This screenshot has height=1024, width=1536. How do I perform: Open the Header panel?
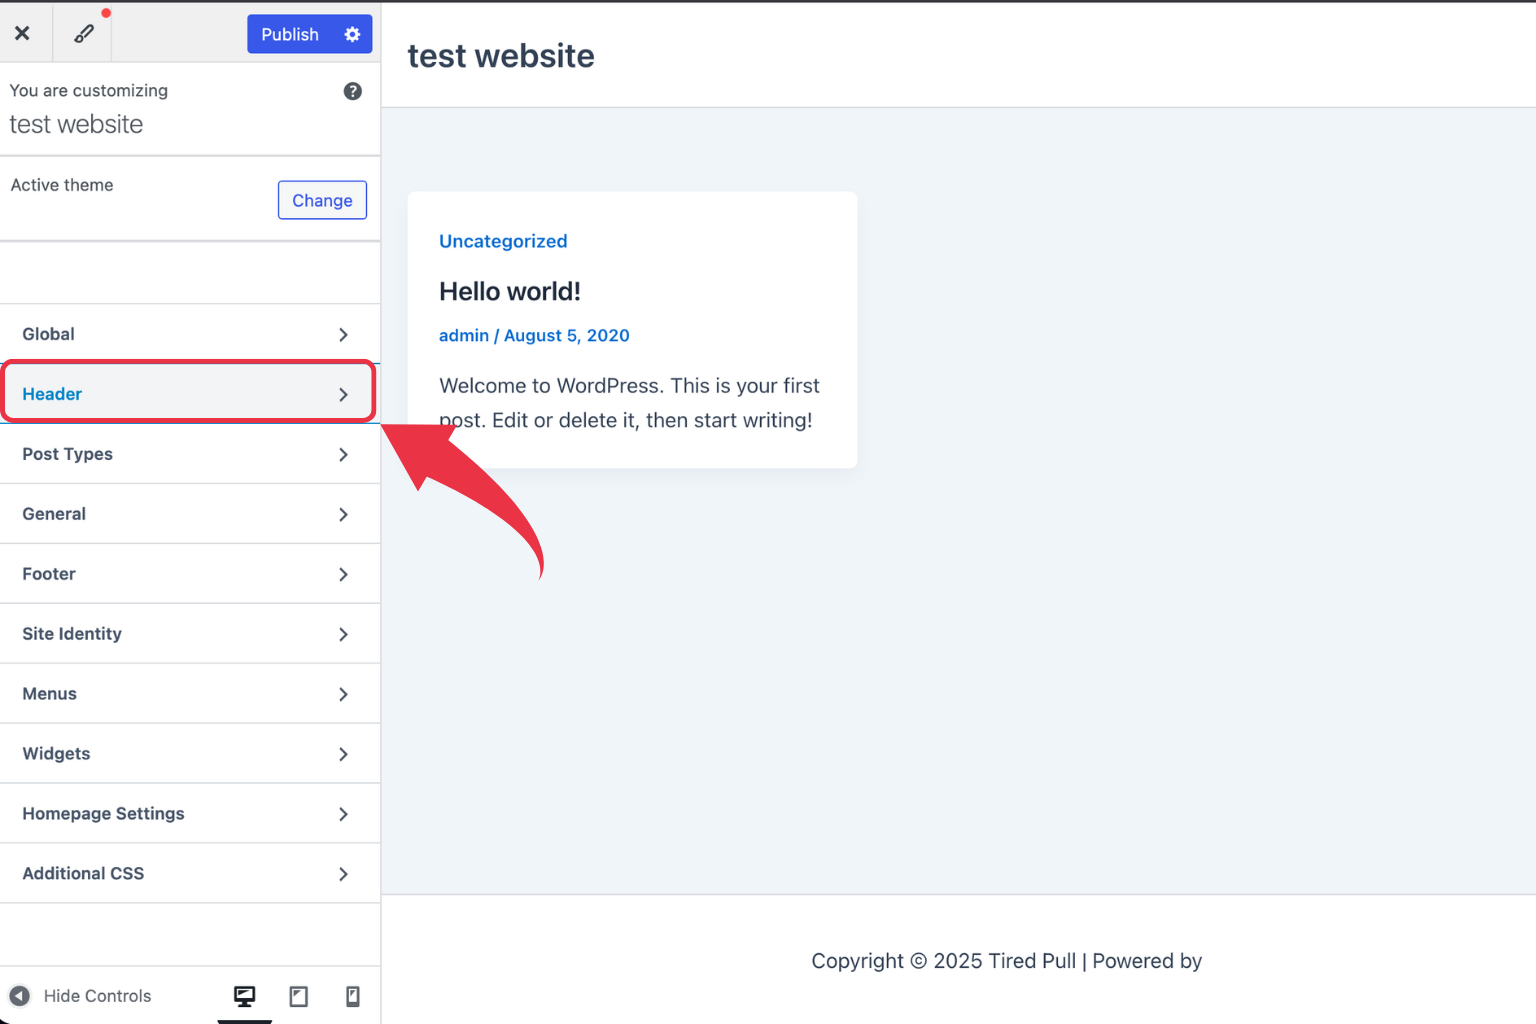(188, 393)
